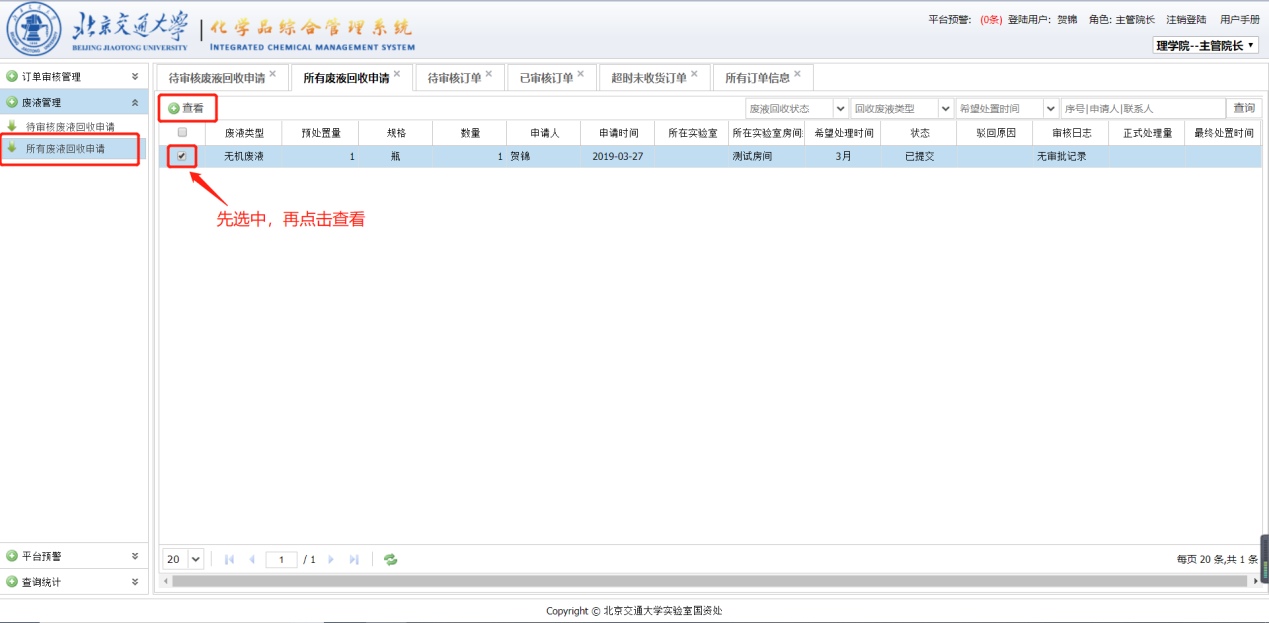Switch to the 超时未收货订单 tab
This screenshot has width=1269, height=623.
tap(649, 78)
